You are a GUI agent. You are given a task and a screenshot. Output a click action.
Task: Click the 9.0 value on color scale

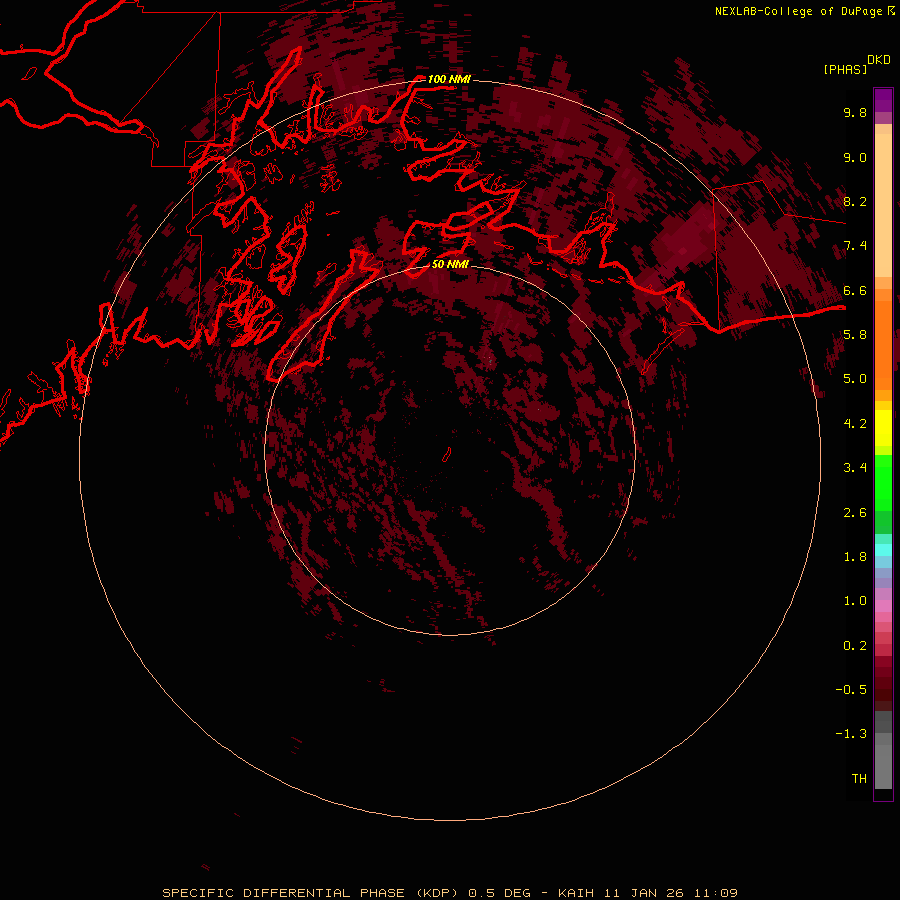tap(855, 157)
